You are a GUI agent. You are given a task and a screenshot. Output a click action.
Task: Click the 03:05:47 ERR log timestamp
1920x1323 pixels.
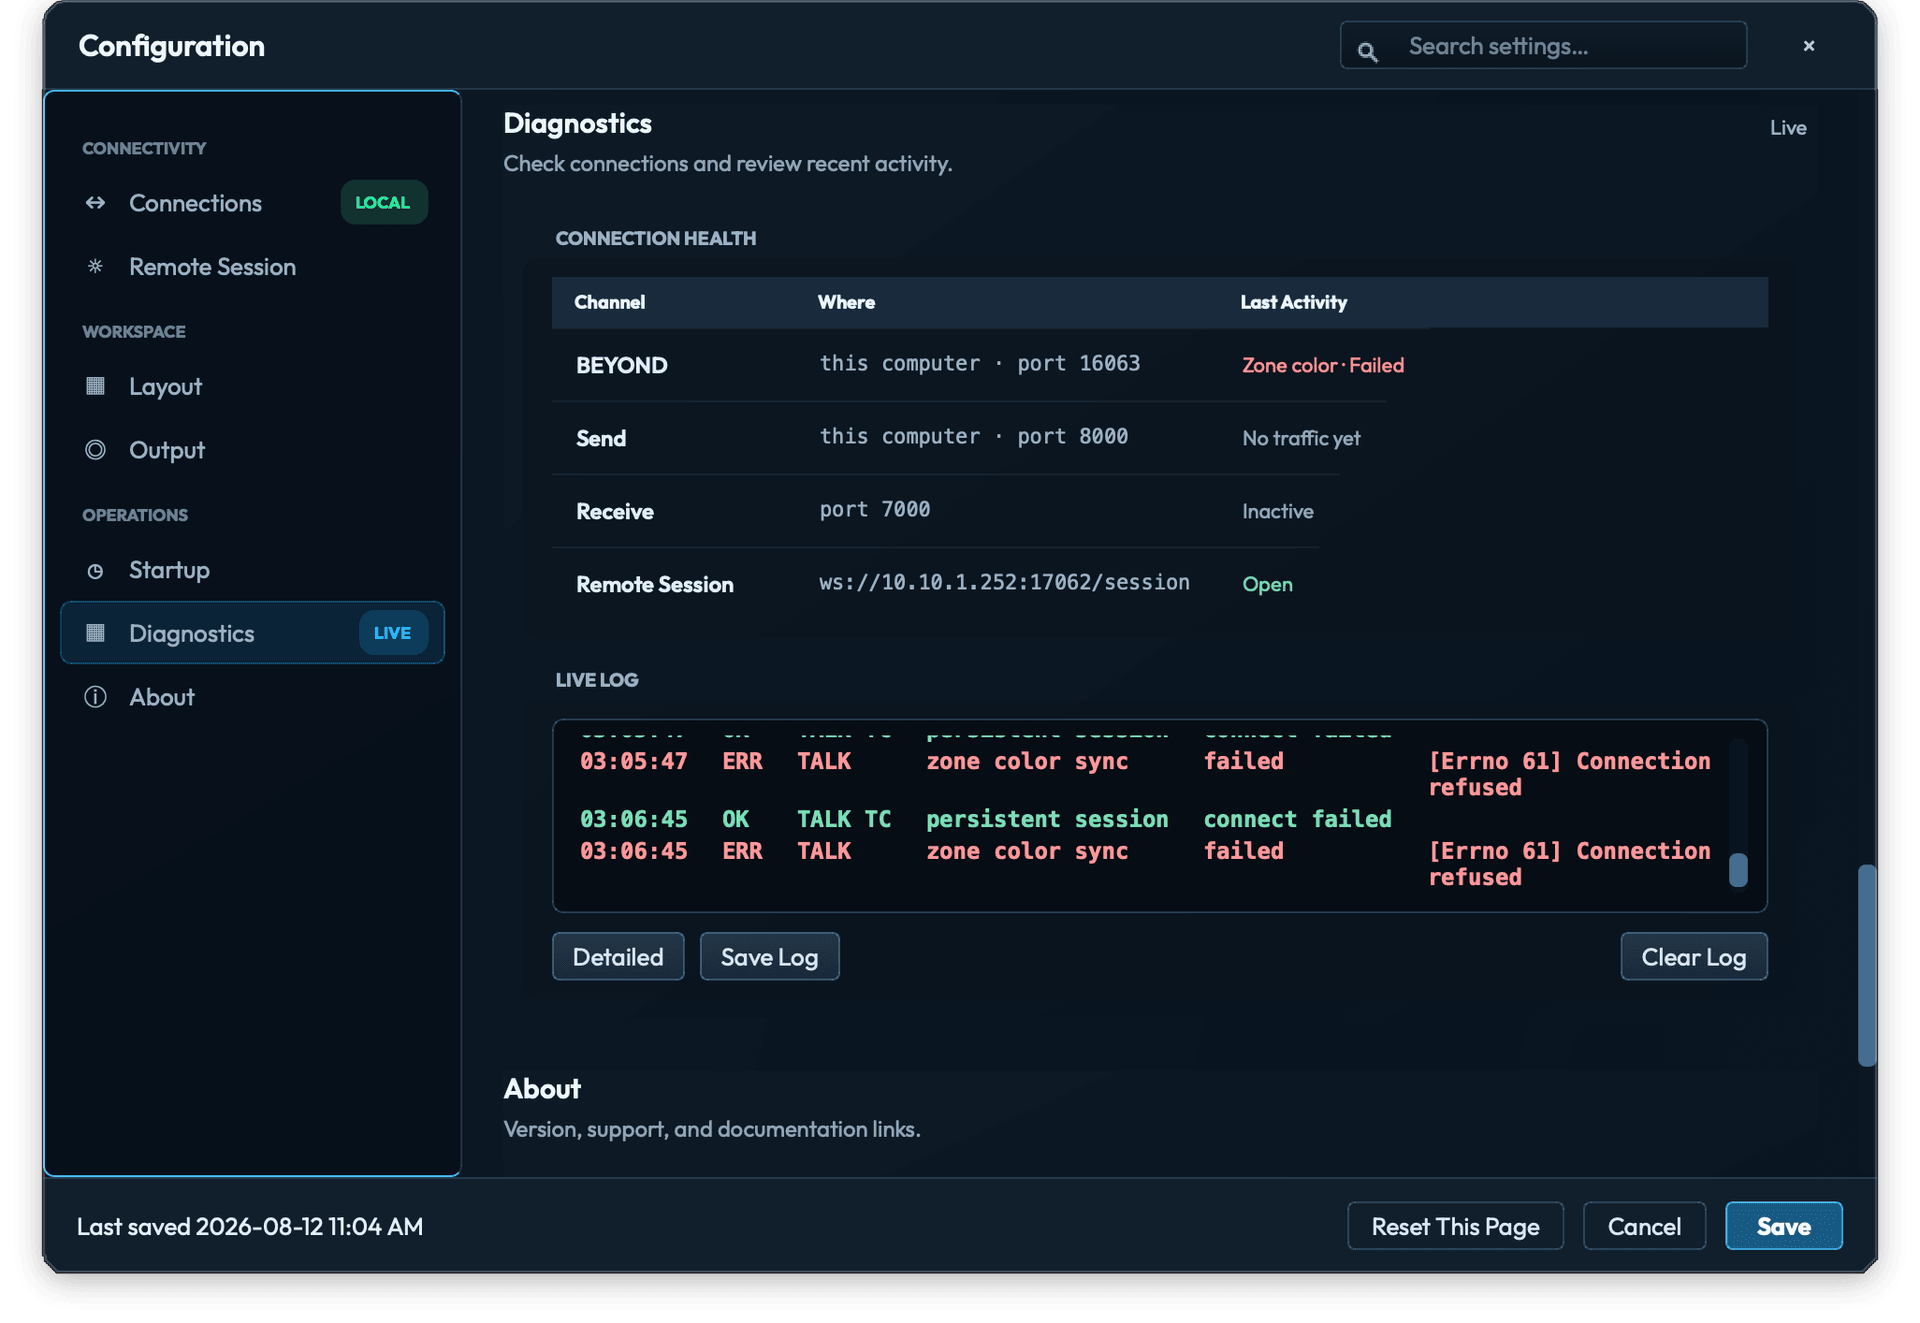(x=633, y=761)
